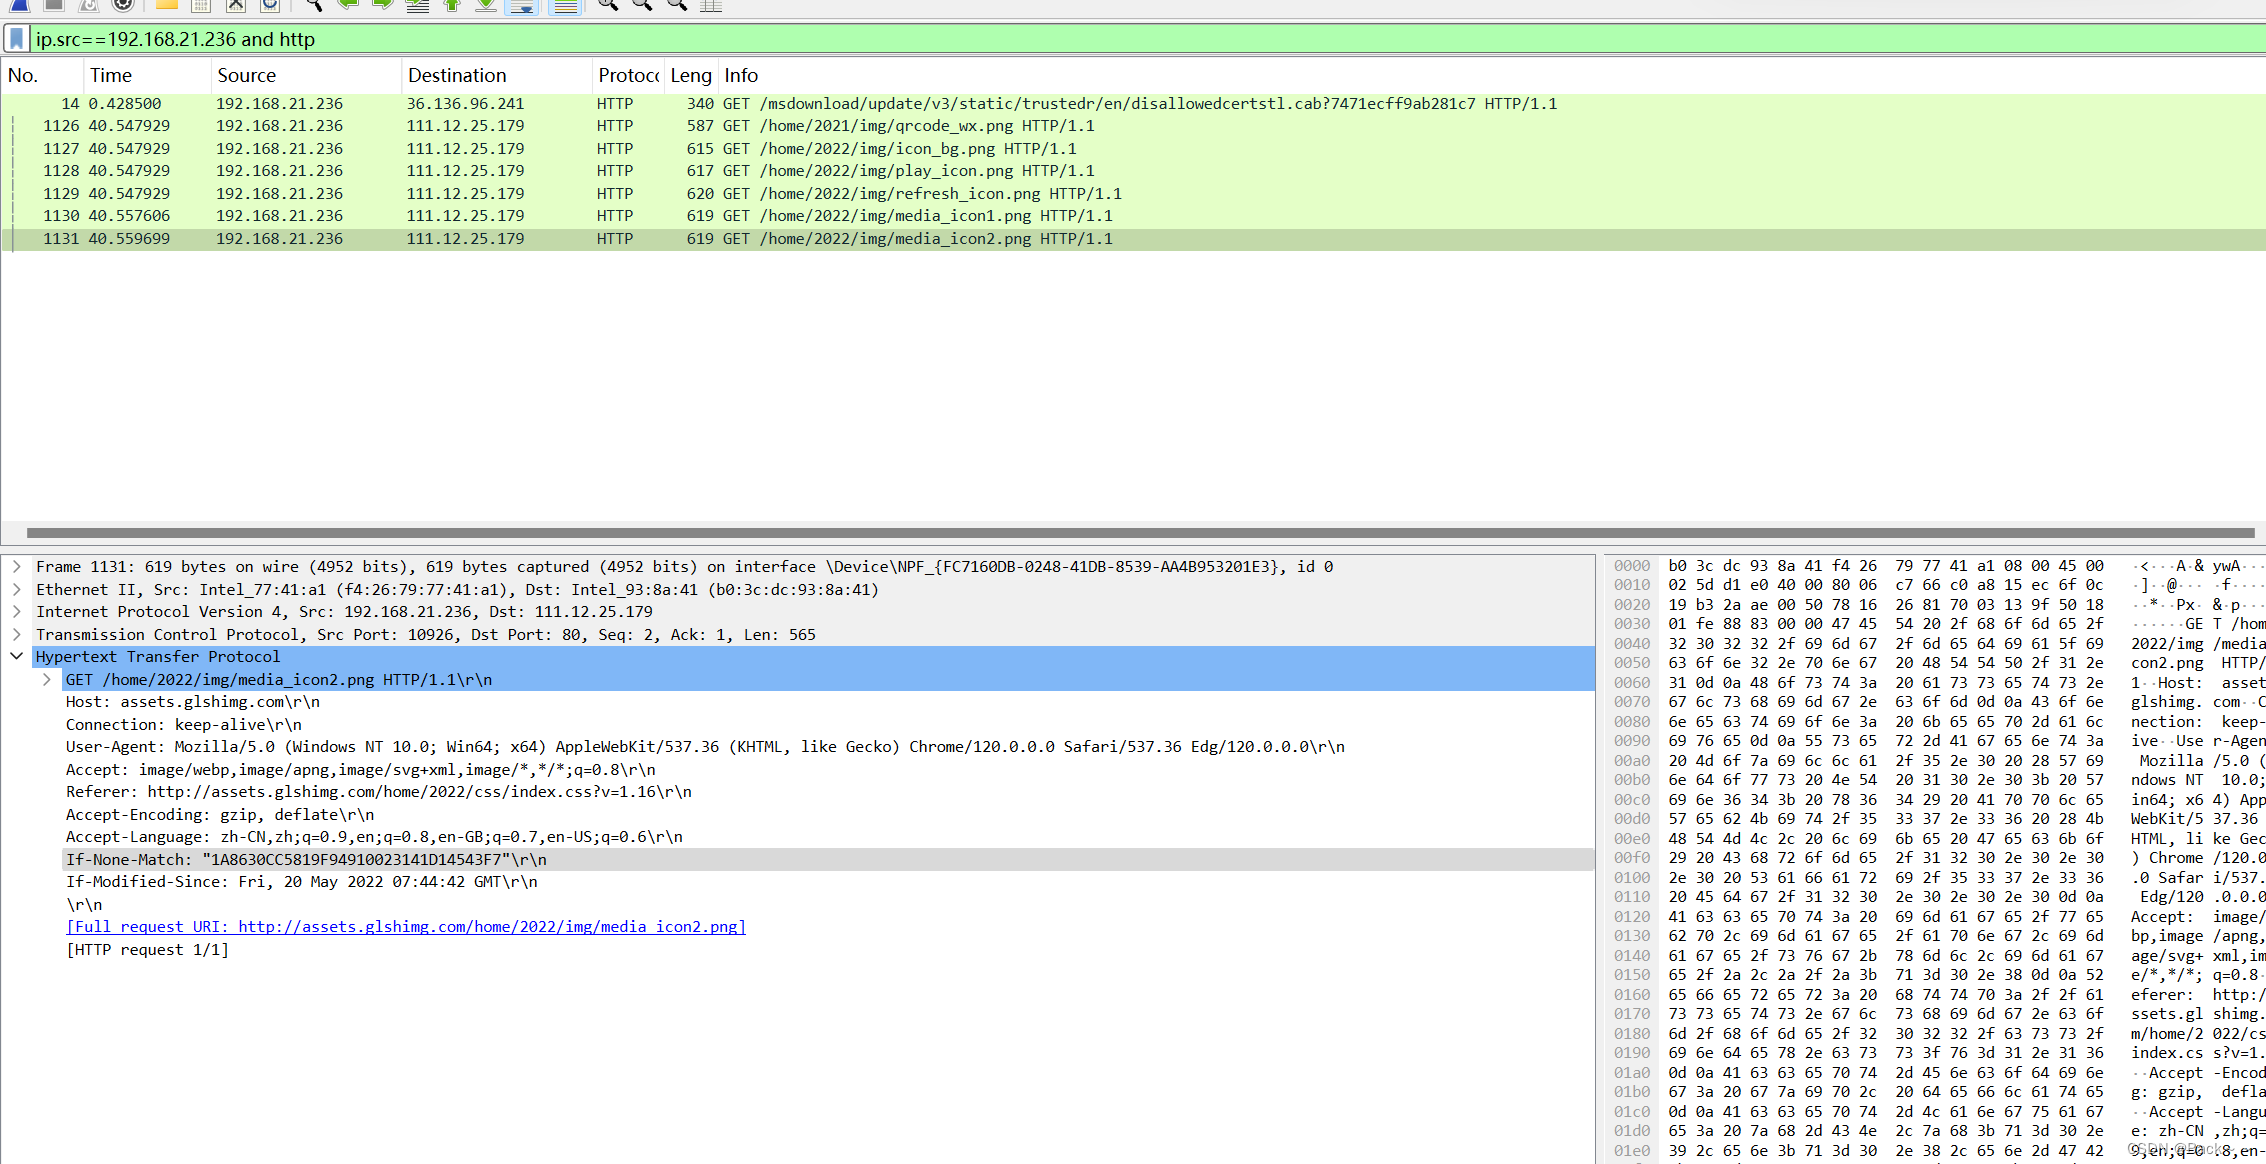Click the Save capture file icon
This screenshot has height=1164, width=2266.
201,5
